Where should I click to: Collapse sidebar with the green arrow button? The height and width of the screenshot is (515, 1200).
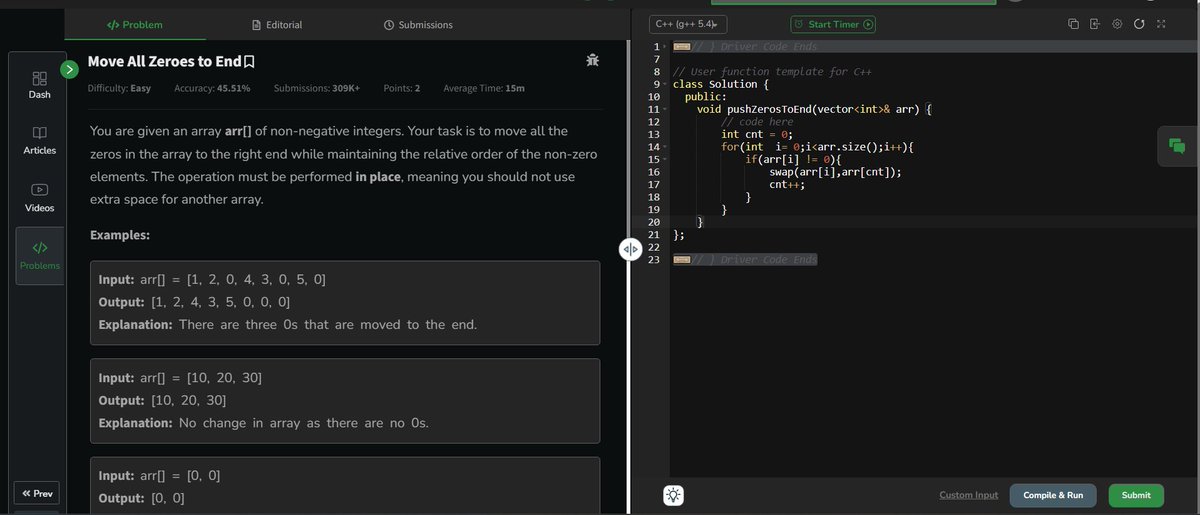[x=69, y=70]
